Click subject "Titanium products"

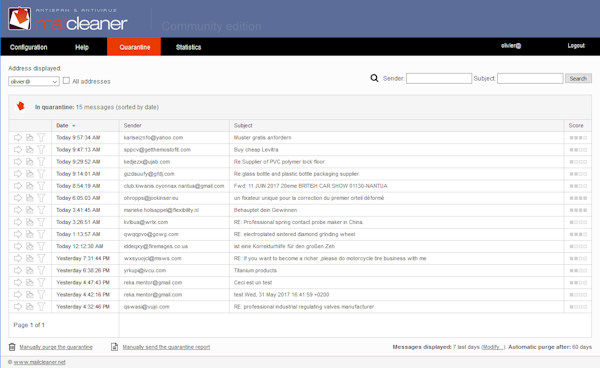tap(255, 270)
